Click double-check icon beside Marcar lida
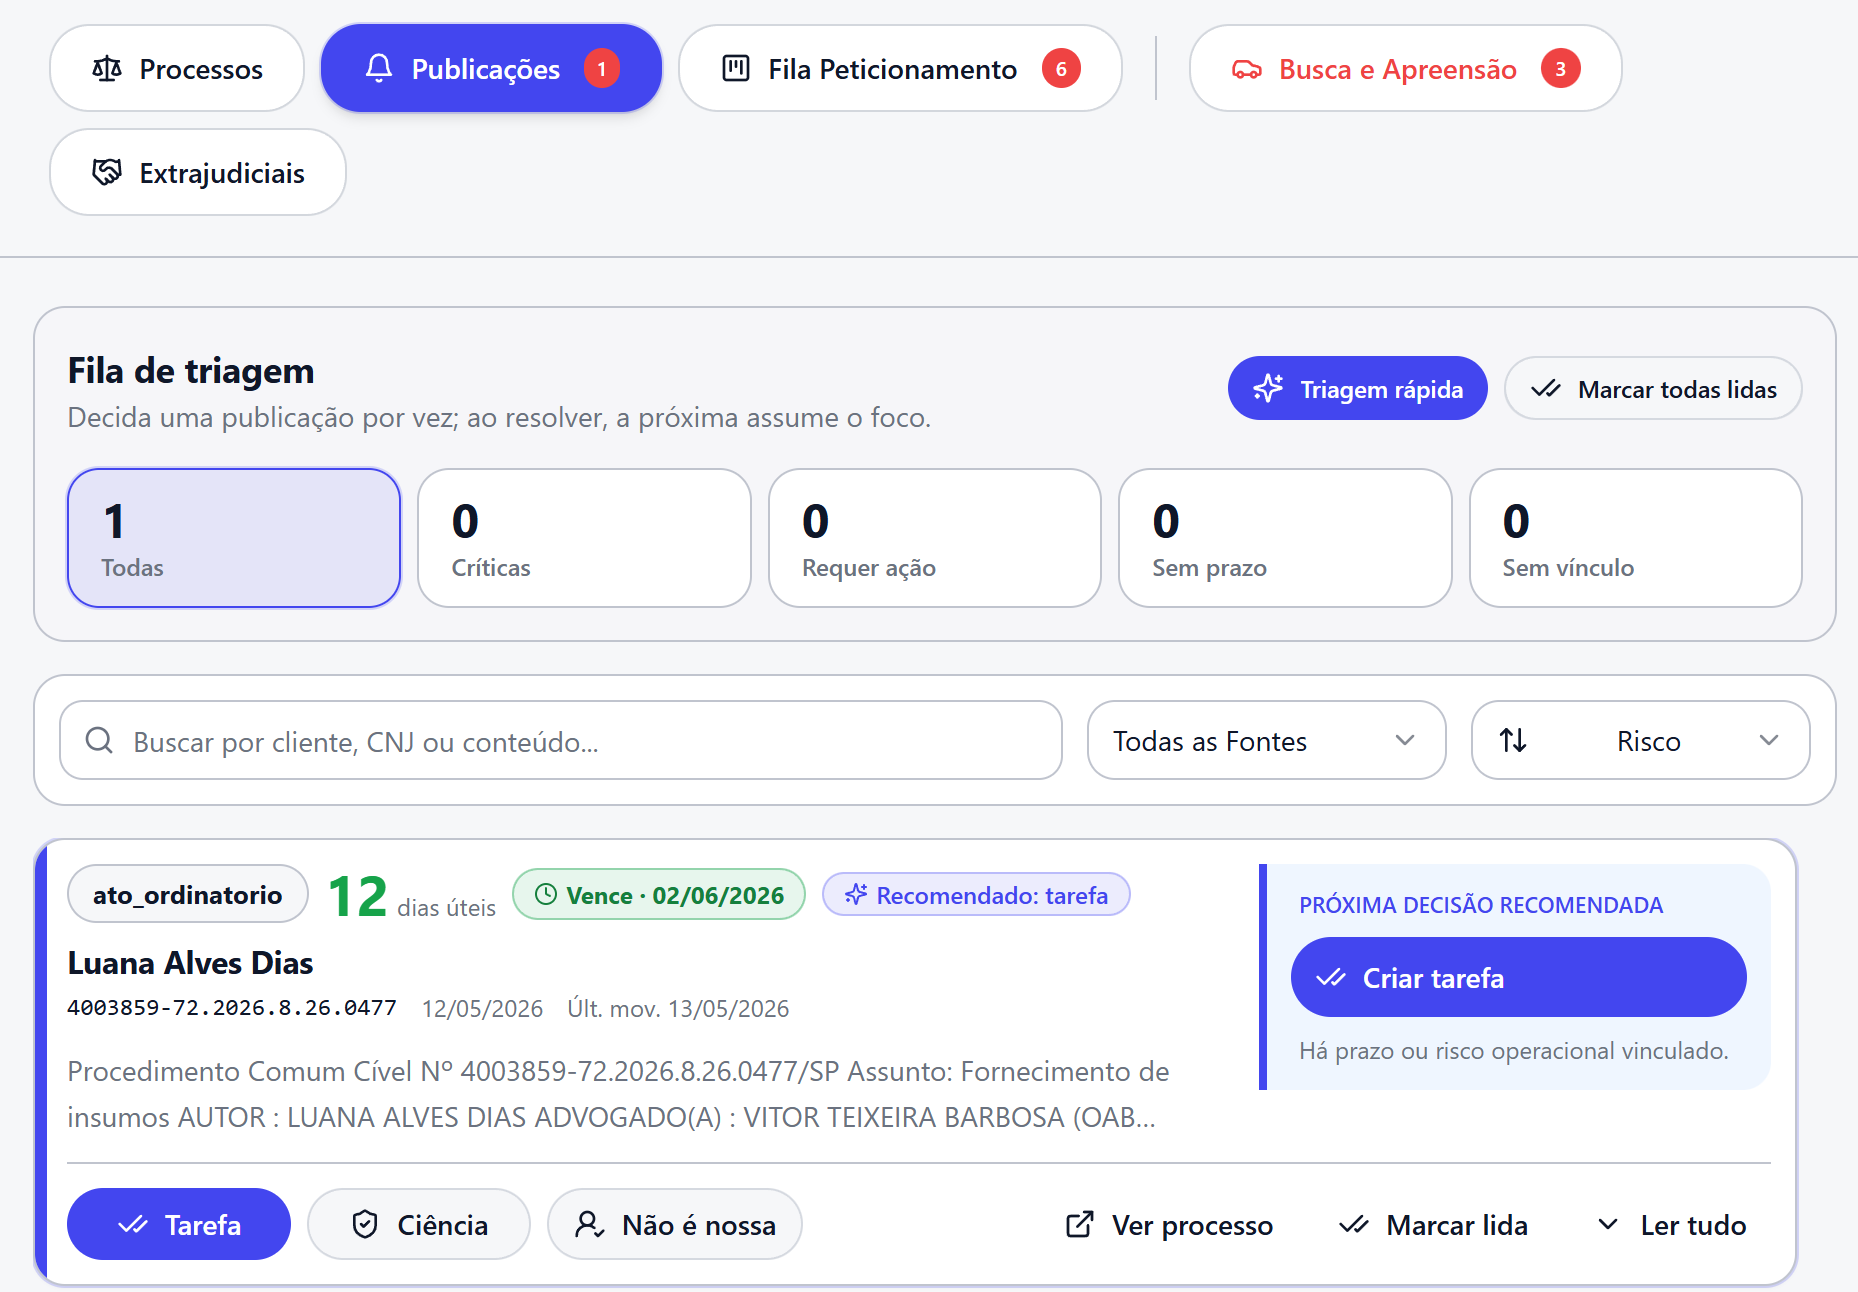 click(x=1354, y=1224)
